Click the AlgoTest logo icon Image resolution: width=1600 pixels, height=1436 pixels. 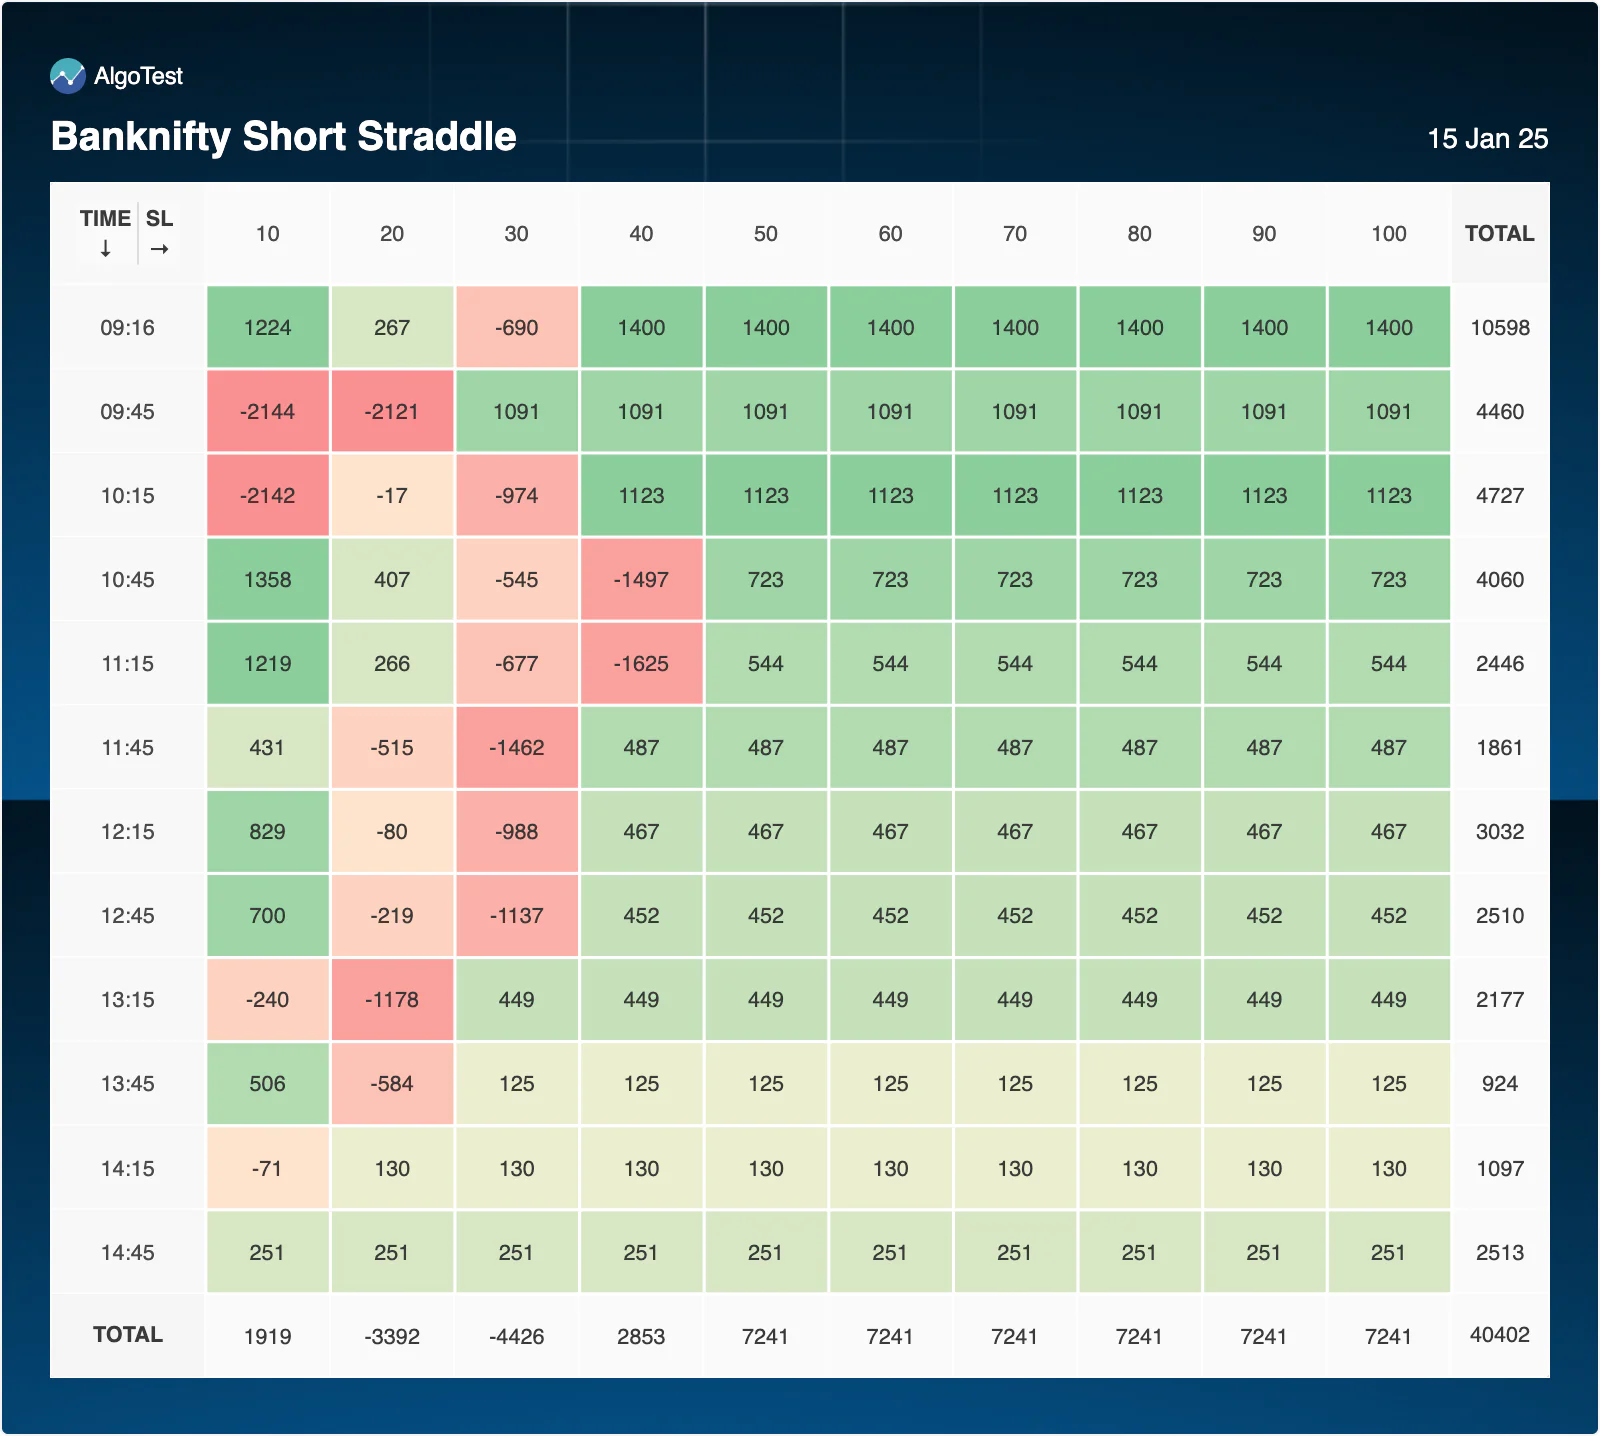click(x=68, y=76)
